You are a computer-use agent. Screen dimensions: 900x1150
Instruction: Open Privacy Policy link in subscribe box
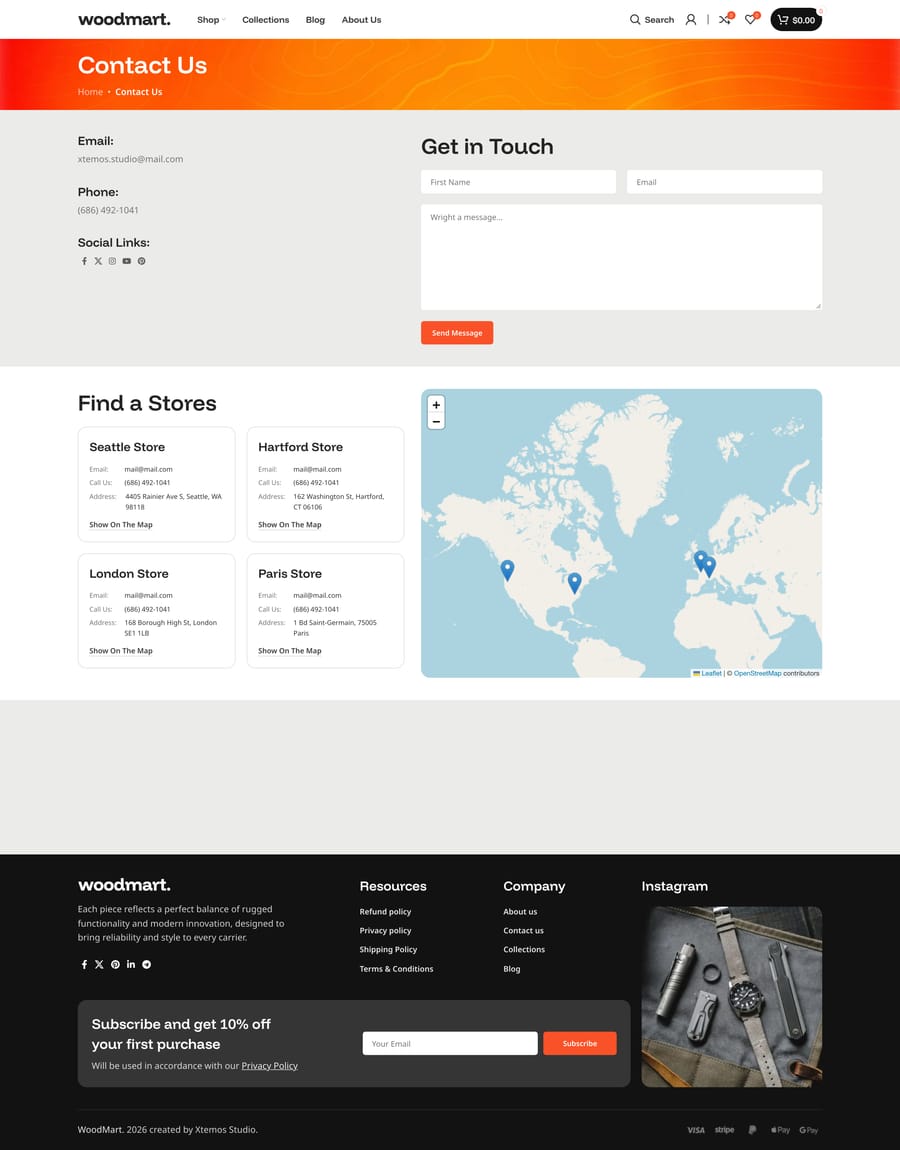(269, 1066)
